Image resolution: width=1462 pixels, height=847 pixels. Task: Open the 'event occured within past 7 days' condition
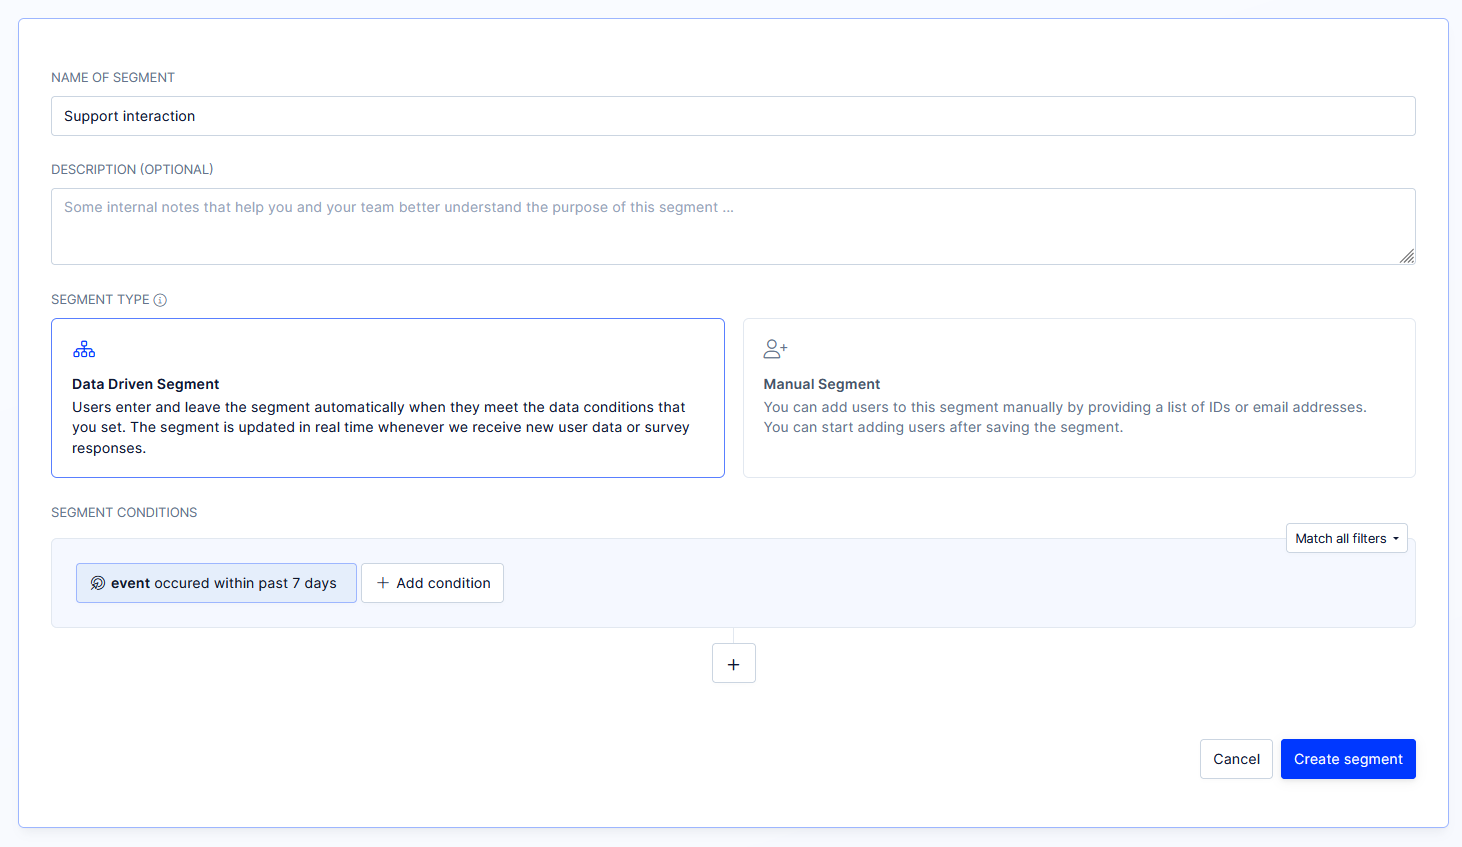(216, 582)
